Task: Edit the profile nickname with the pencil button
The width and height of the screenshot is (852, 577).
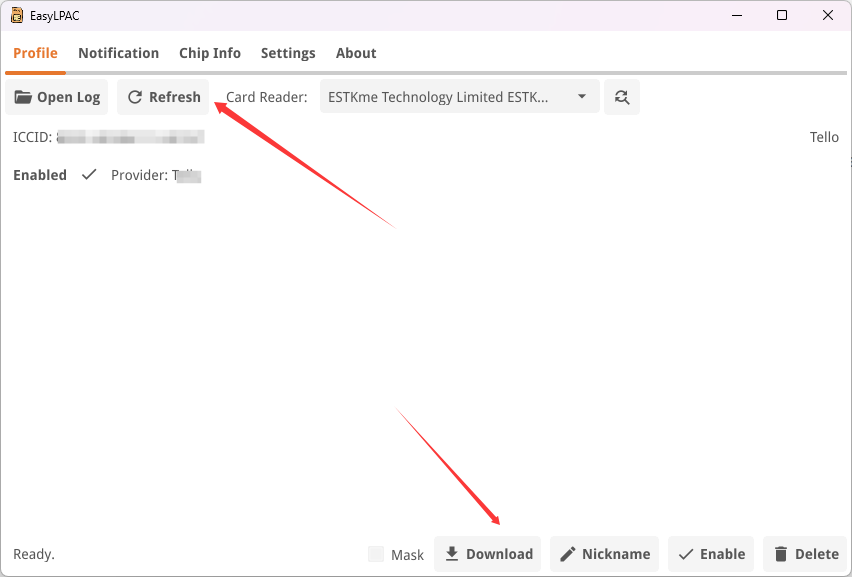Action: (604, 554)
